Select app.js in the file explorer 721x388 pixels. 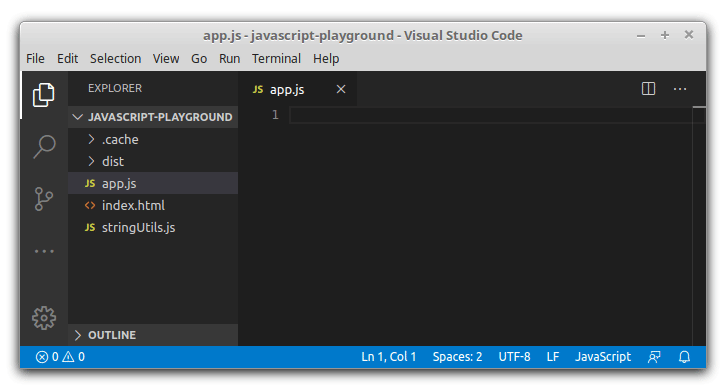click(153, 183)
